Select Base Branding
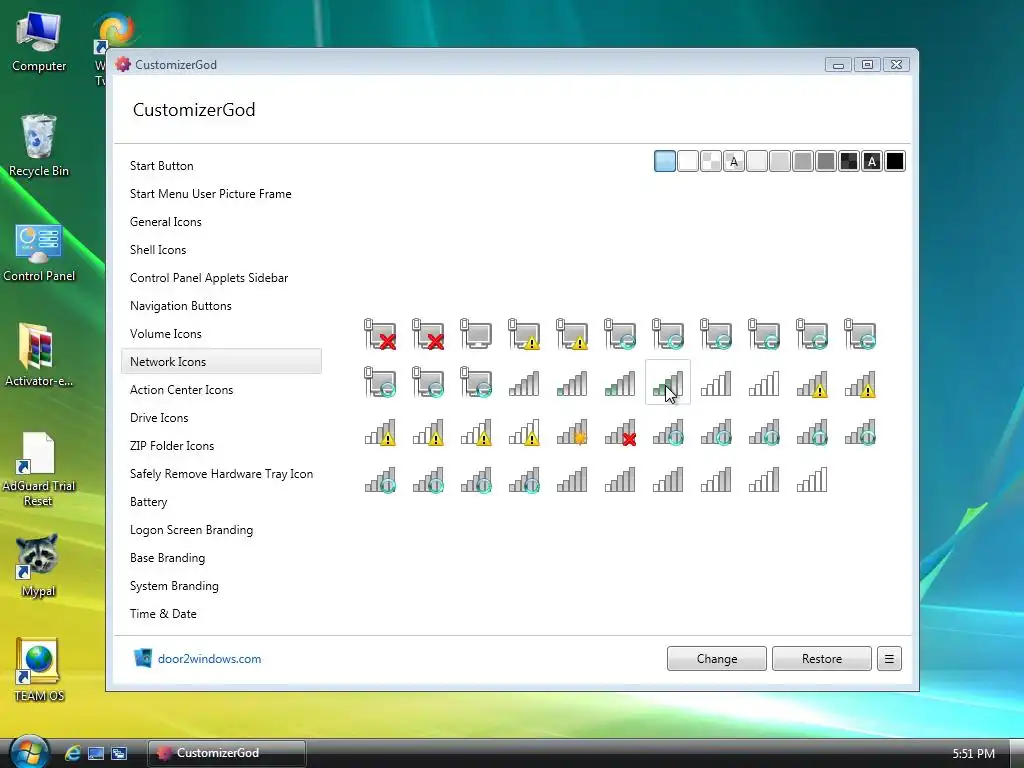Screen dimensions: 1024x768 (x=167, y=558)
